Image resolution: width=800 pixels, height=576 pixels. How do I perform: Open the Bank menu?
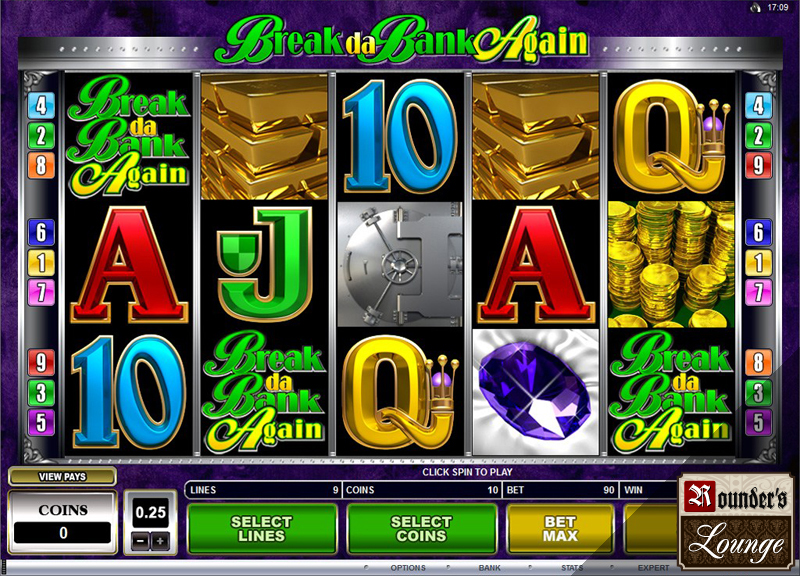(489, 567)
